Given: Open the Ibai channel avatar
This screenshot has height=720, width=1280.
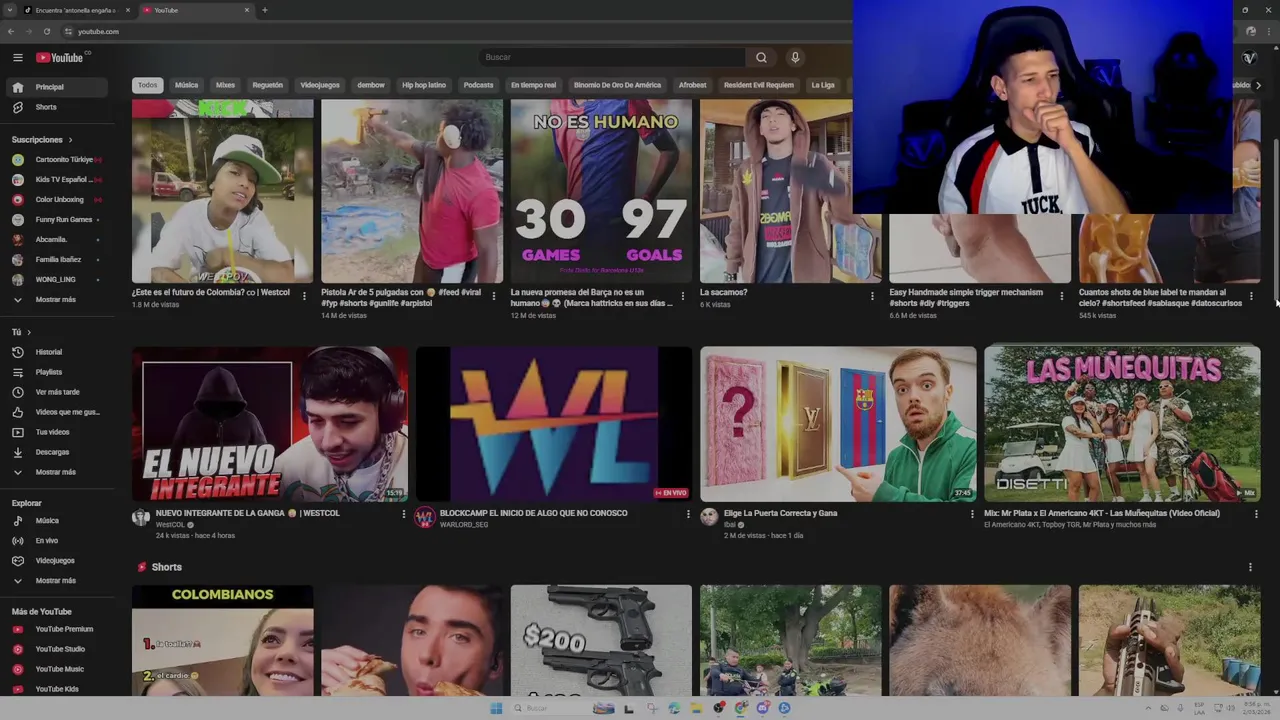Looking at the screenshot, I should tap(709, 517).
